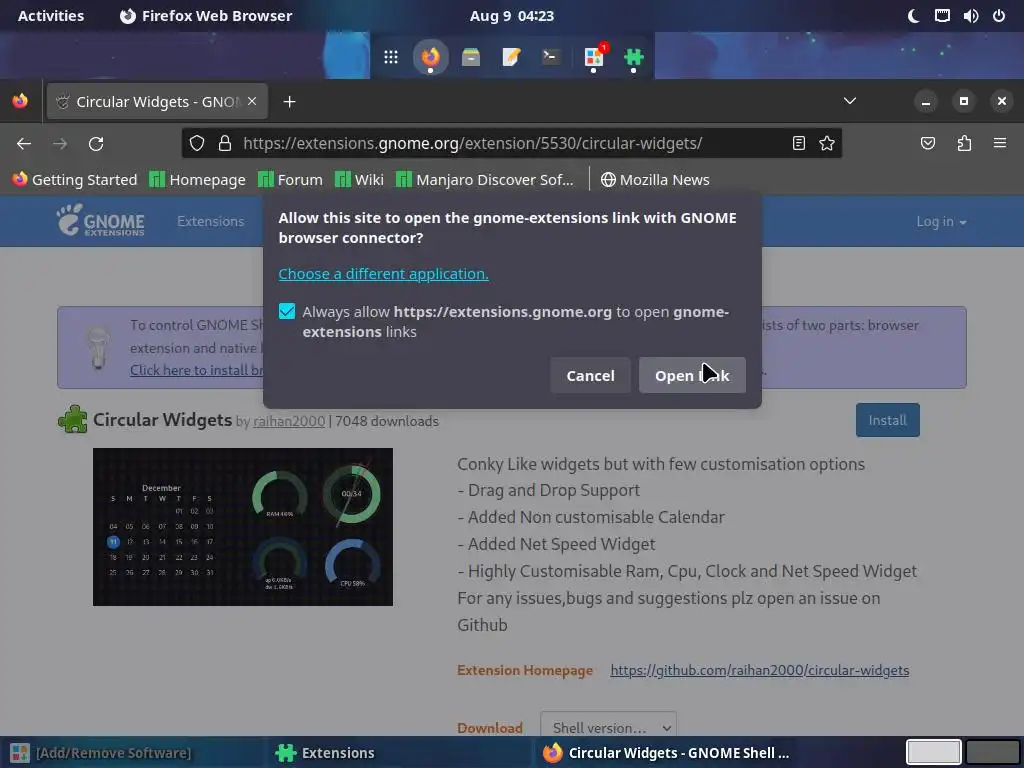Click Cancel in the dialog

(x=590, y=376)
